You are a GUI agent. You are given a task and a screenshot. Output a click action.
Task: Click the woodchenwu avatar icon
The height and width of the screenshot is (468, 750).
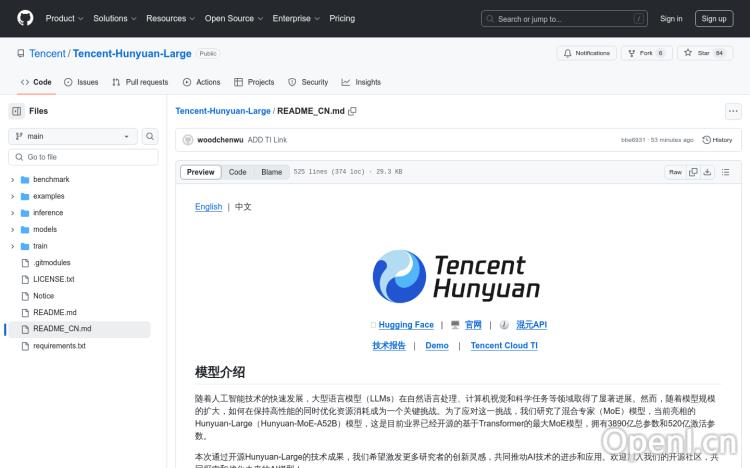coord(188,140)
